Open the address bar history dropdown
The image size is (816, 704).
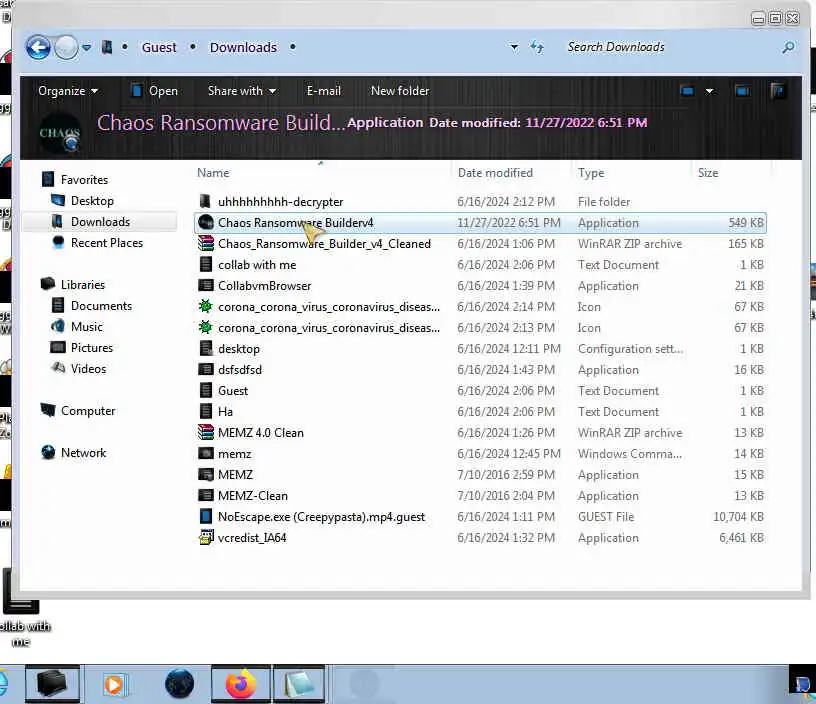514,47
